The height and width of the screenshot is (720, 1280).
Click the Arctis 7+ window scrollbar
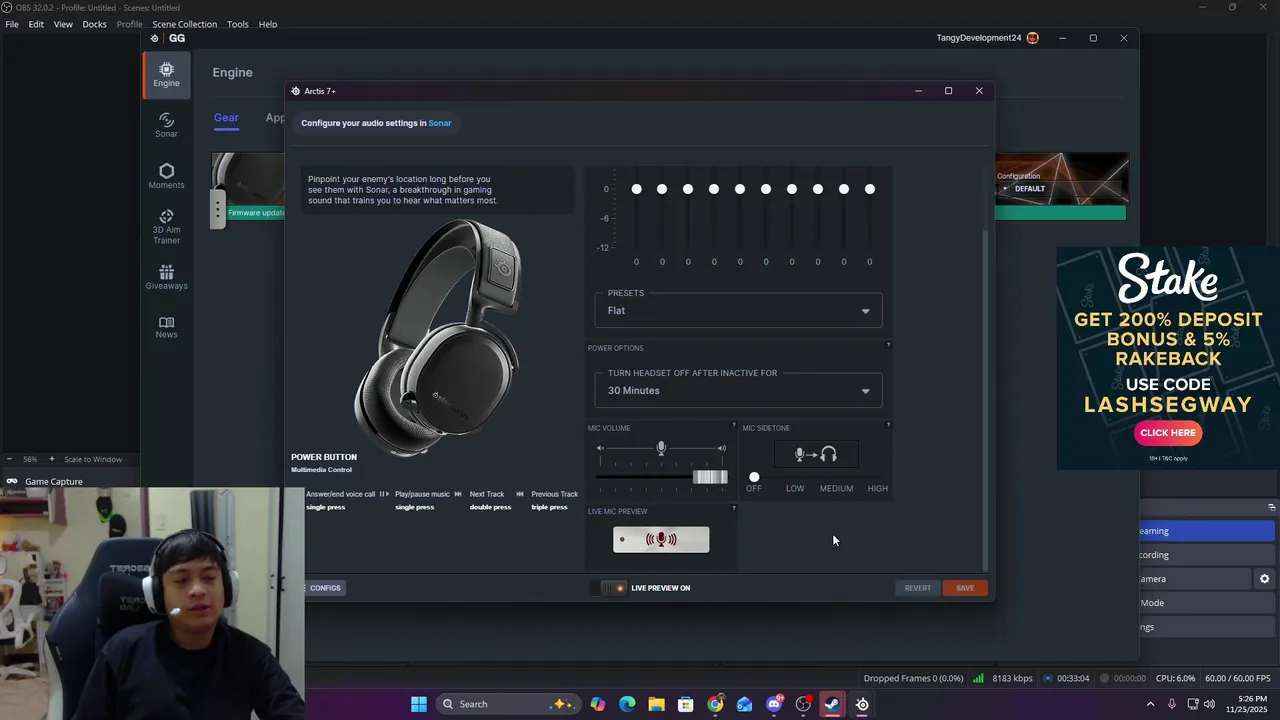pos(986,400)
